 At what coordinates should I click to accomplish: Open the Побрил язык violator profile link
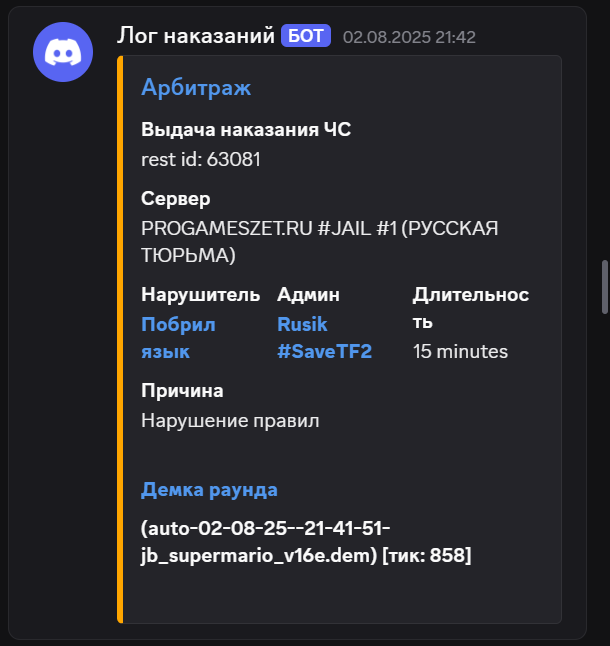point(178,338)
